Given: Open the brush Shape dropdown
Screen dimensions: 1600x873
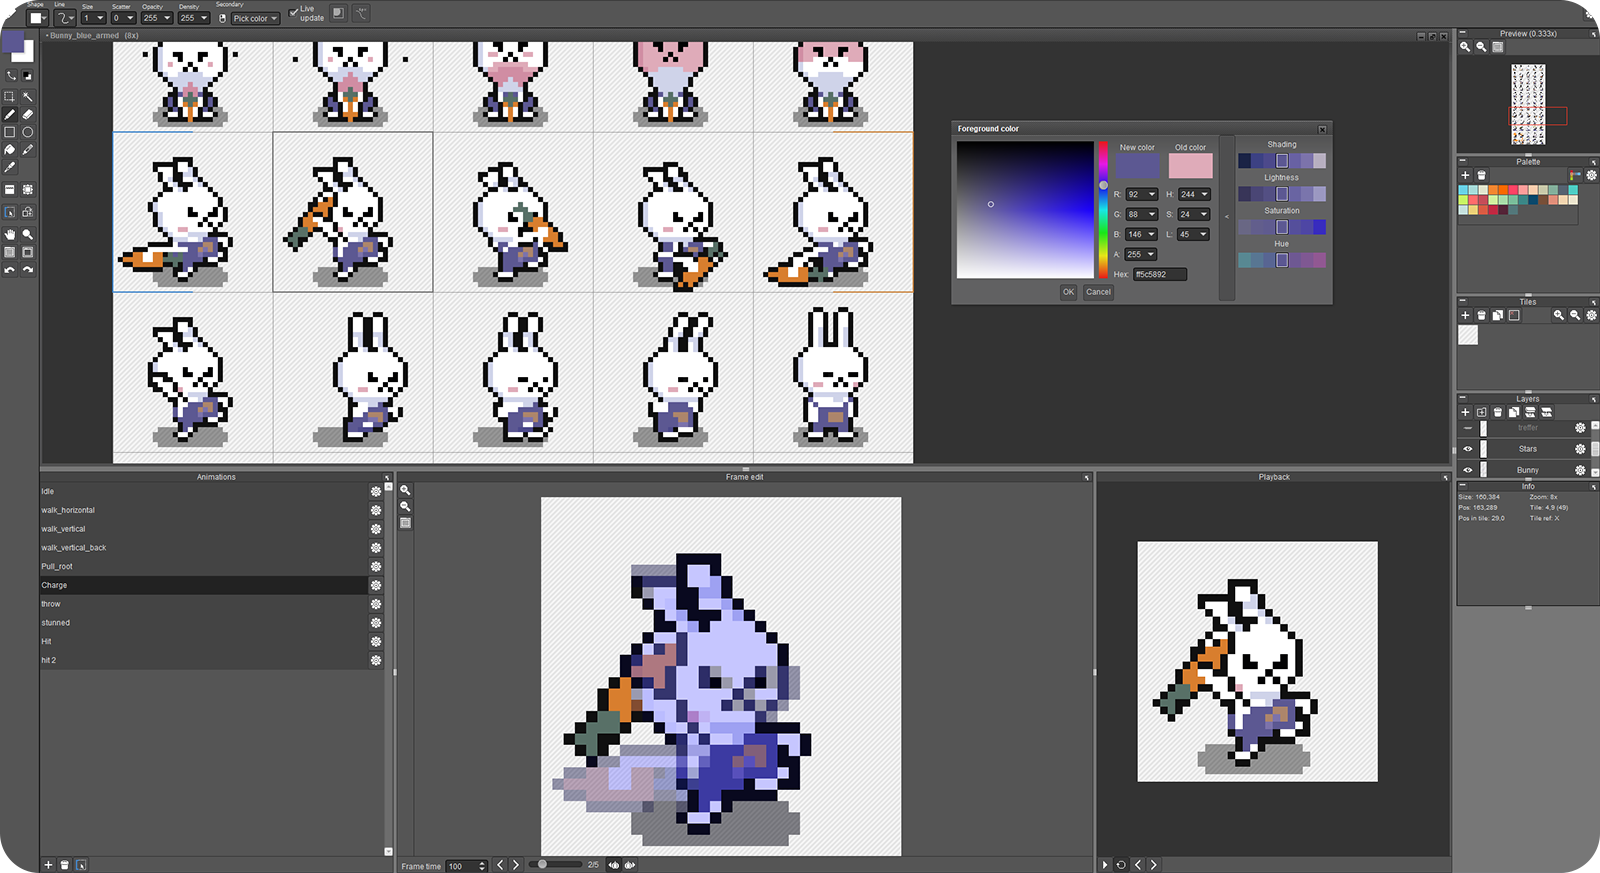Looking at the screenshot, I should (38, 17).
